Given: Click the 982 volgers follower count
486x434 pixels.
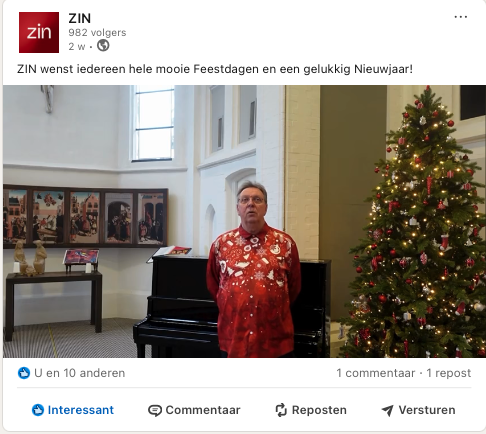Looking at the screenshot, I should [97, 33].
